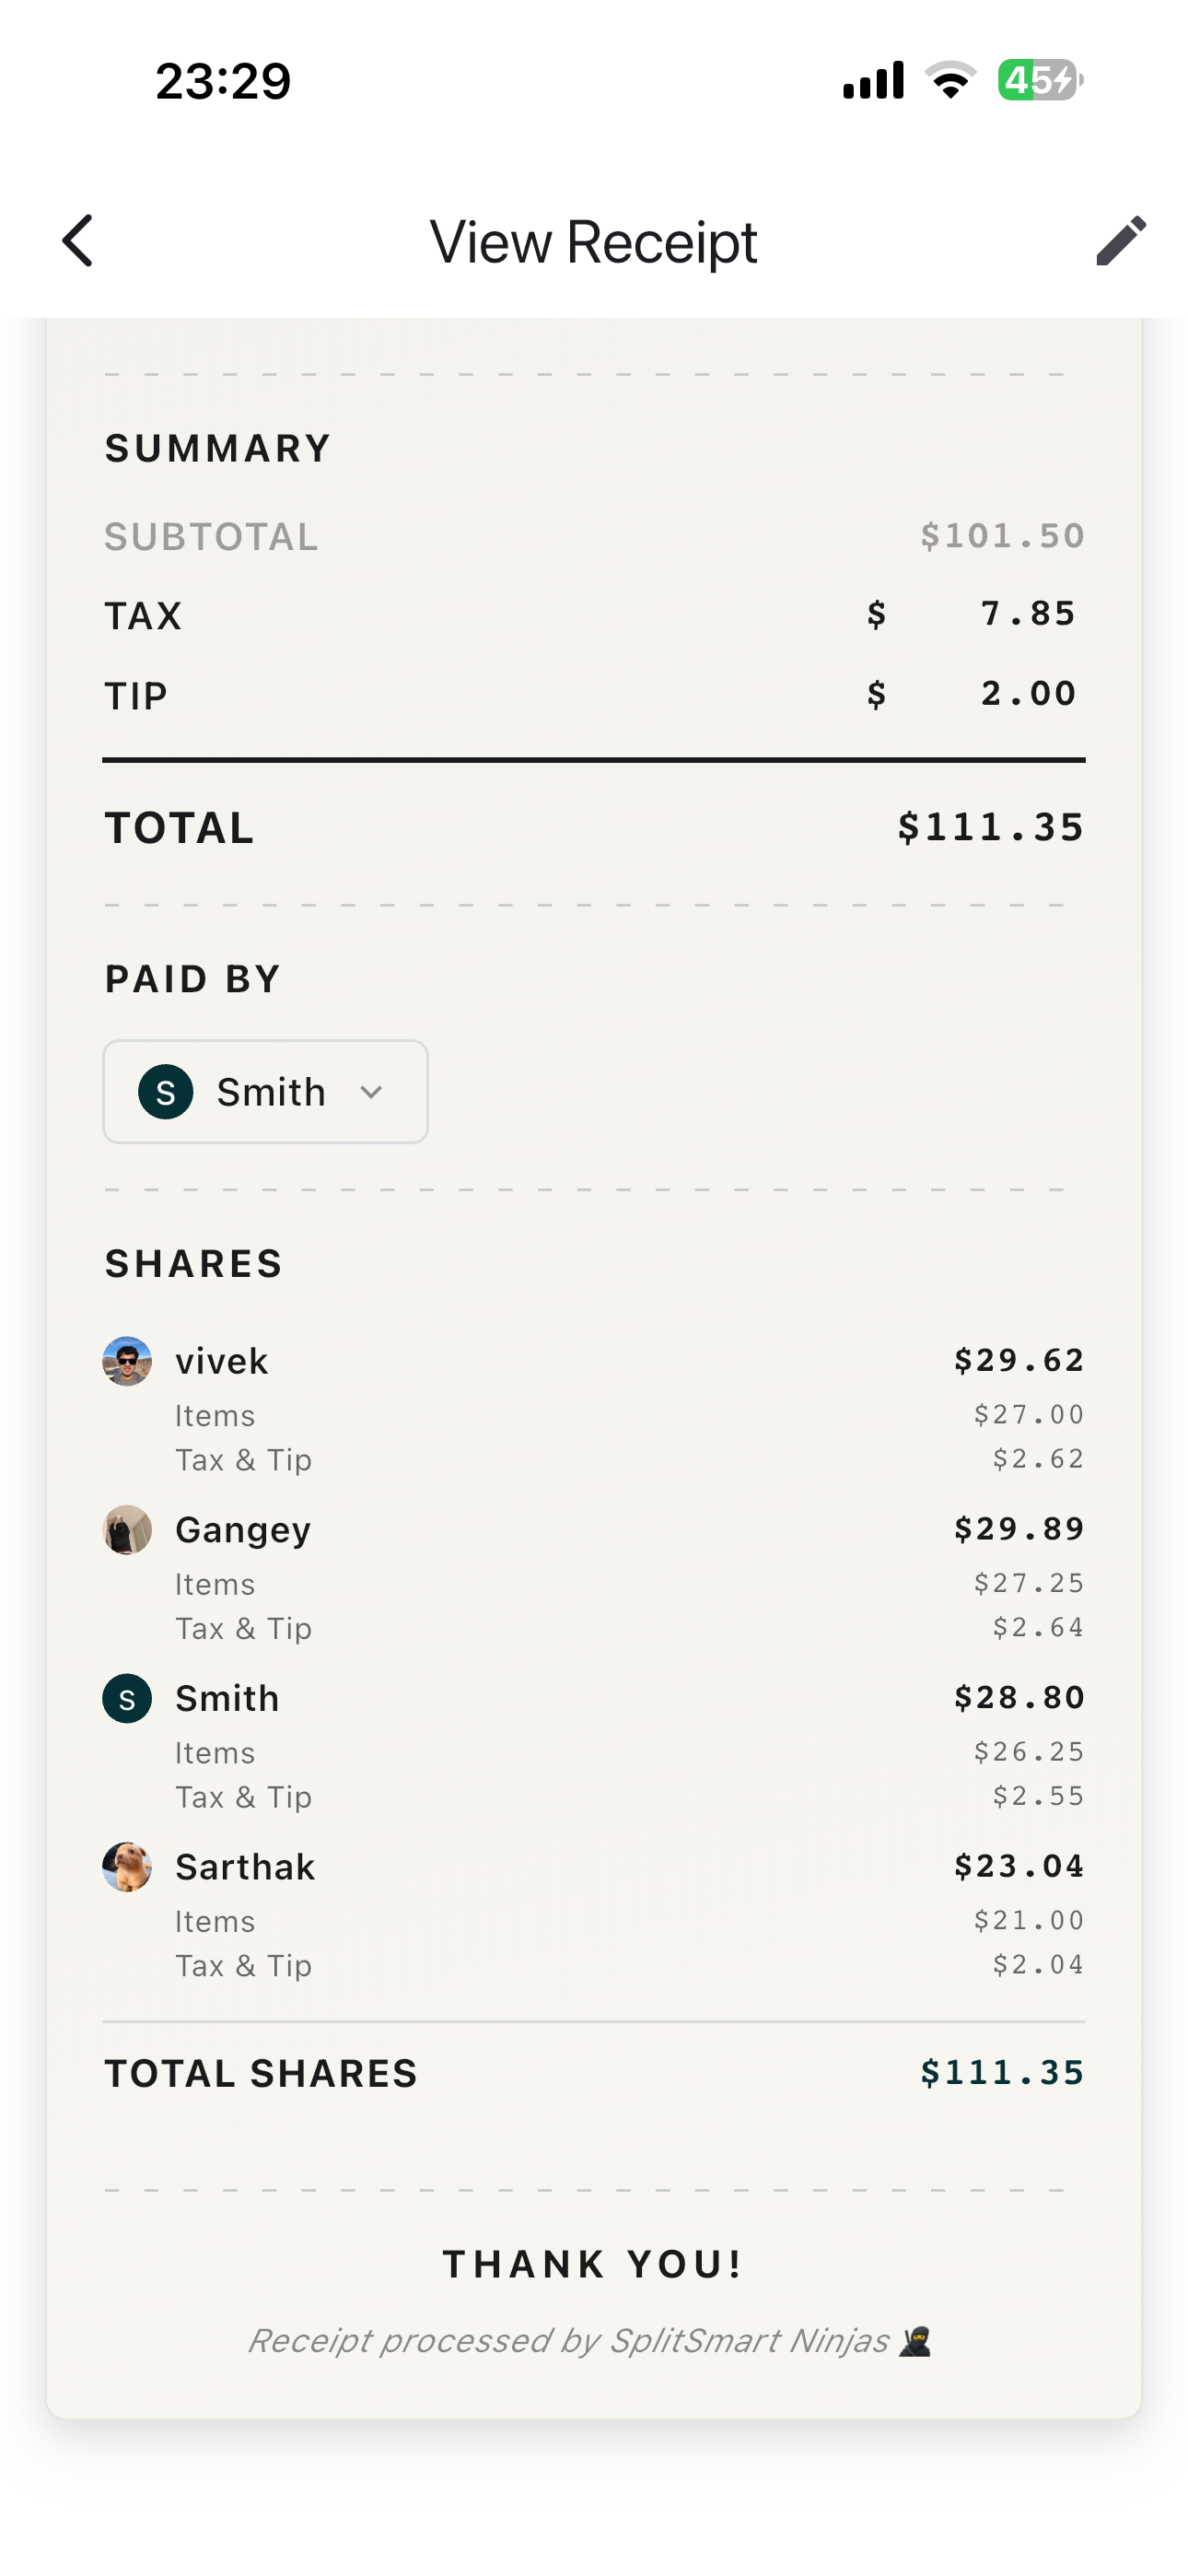The height and width of the screenshot is (2576, 1188).
Task: Click vivek's profile avatar
Action: 126,1360
